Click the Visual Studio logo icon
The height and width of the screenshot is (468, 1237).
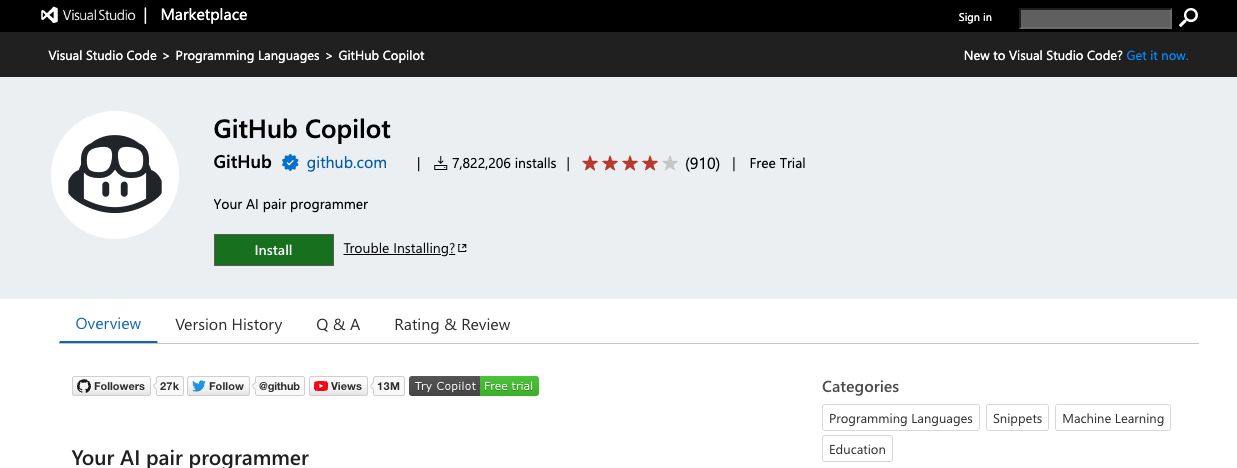click(x=48, y=16)
